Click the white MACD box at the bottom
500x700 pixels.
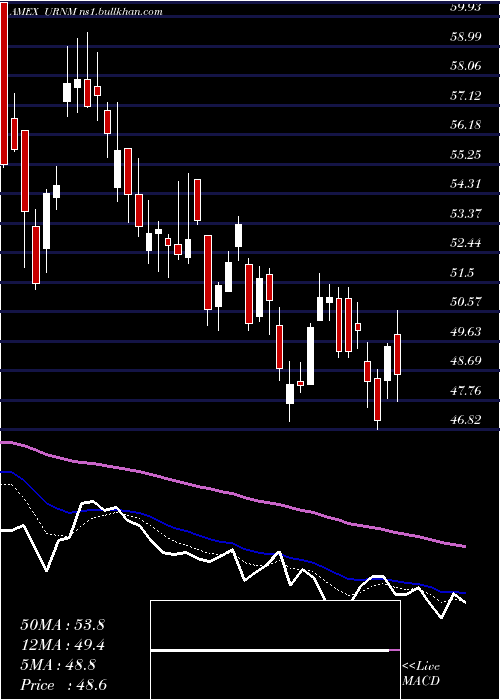(275, 650)
